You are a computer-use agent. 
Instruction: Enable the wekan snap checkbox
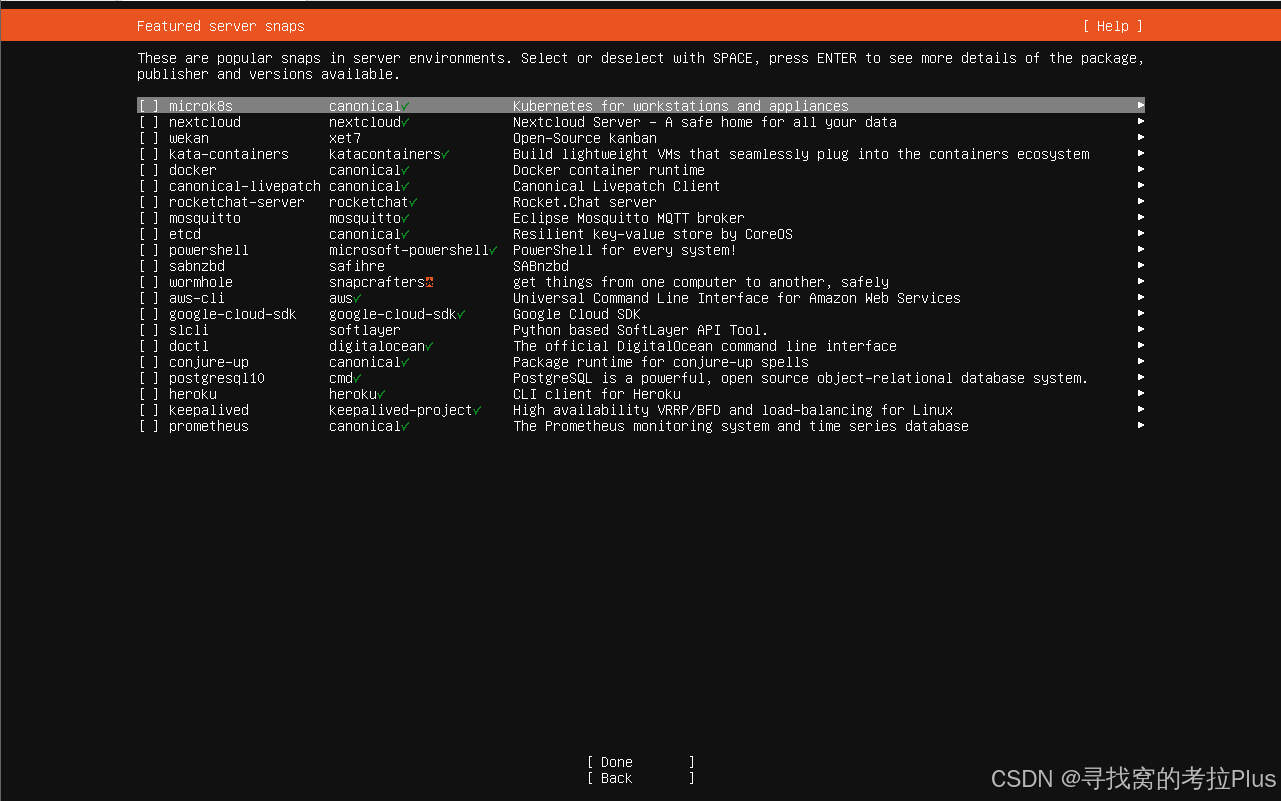pos(149,138)
